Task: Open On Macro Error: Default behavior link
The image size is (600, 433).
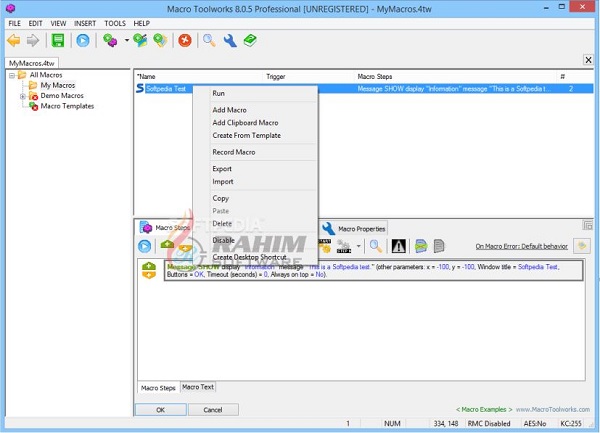Action: tap(521, 246)
